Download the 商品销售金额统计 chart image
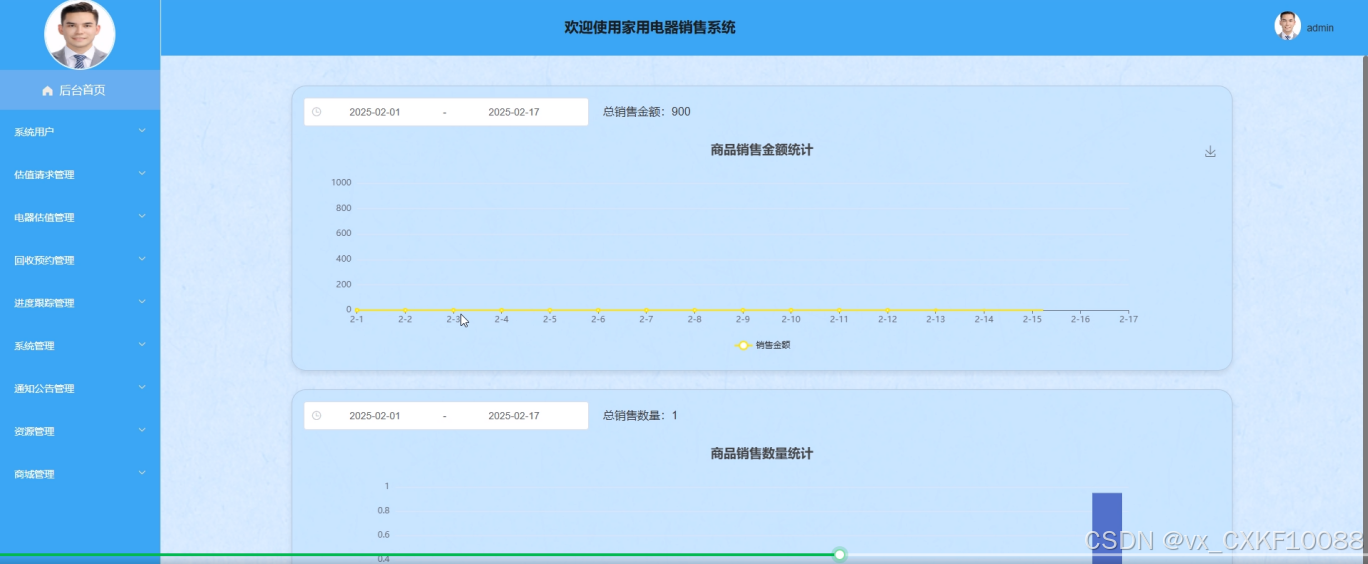Viewport: 1368px width, 564px height. tap(1210, 152)
